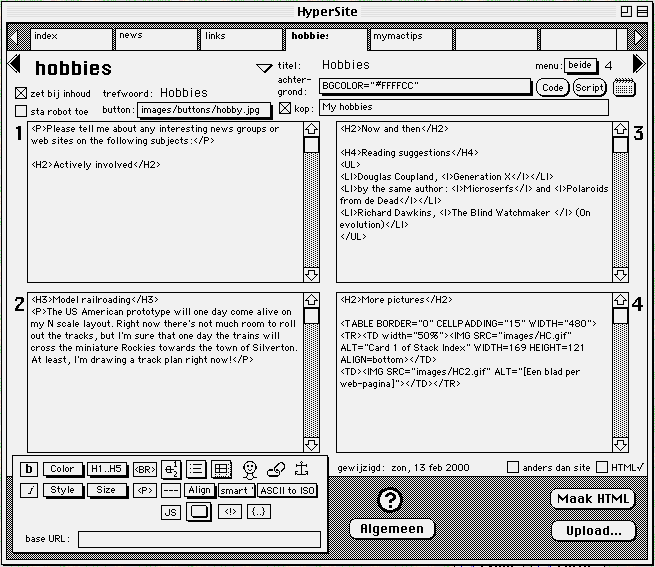Switch to the index tab
Image resolution: width=655 pixels, height=567 pixels.
click(x=71, y=39)
